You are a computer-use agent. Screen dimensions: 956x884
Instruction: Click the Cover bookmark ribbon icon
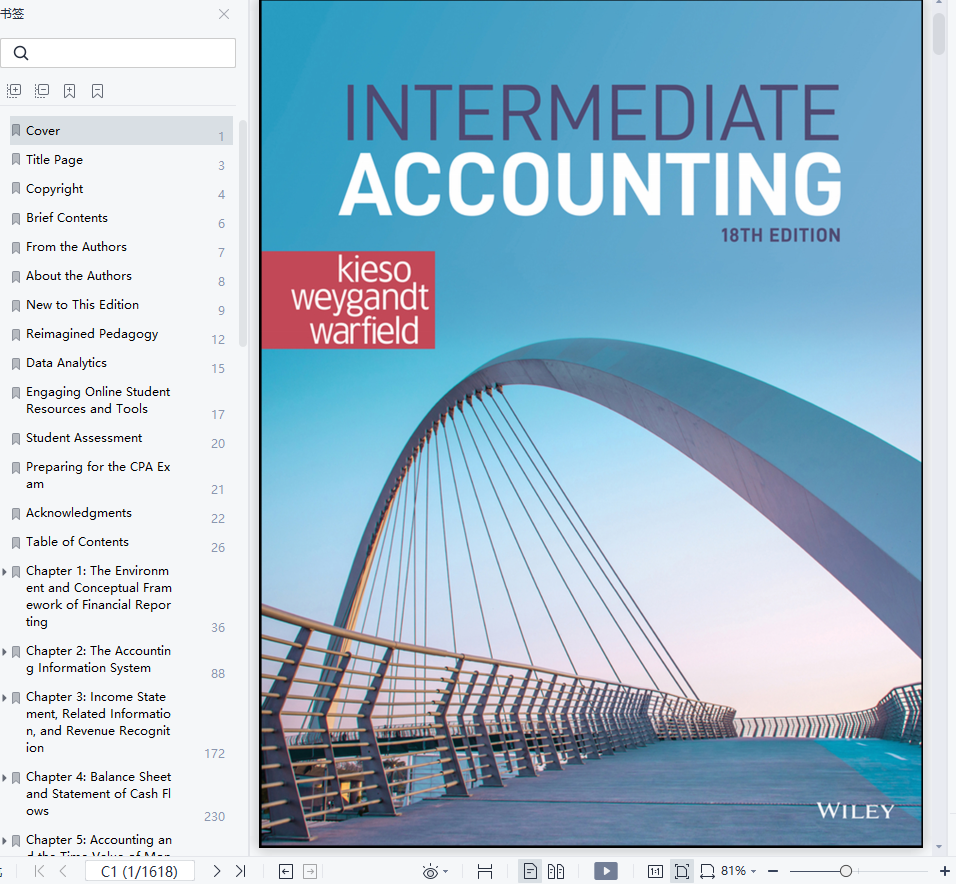(16, 130)
